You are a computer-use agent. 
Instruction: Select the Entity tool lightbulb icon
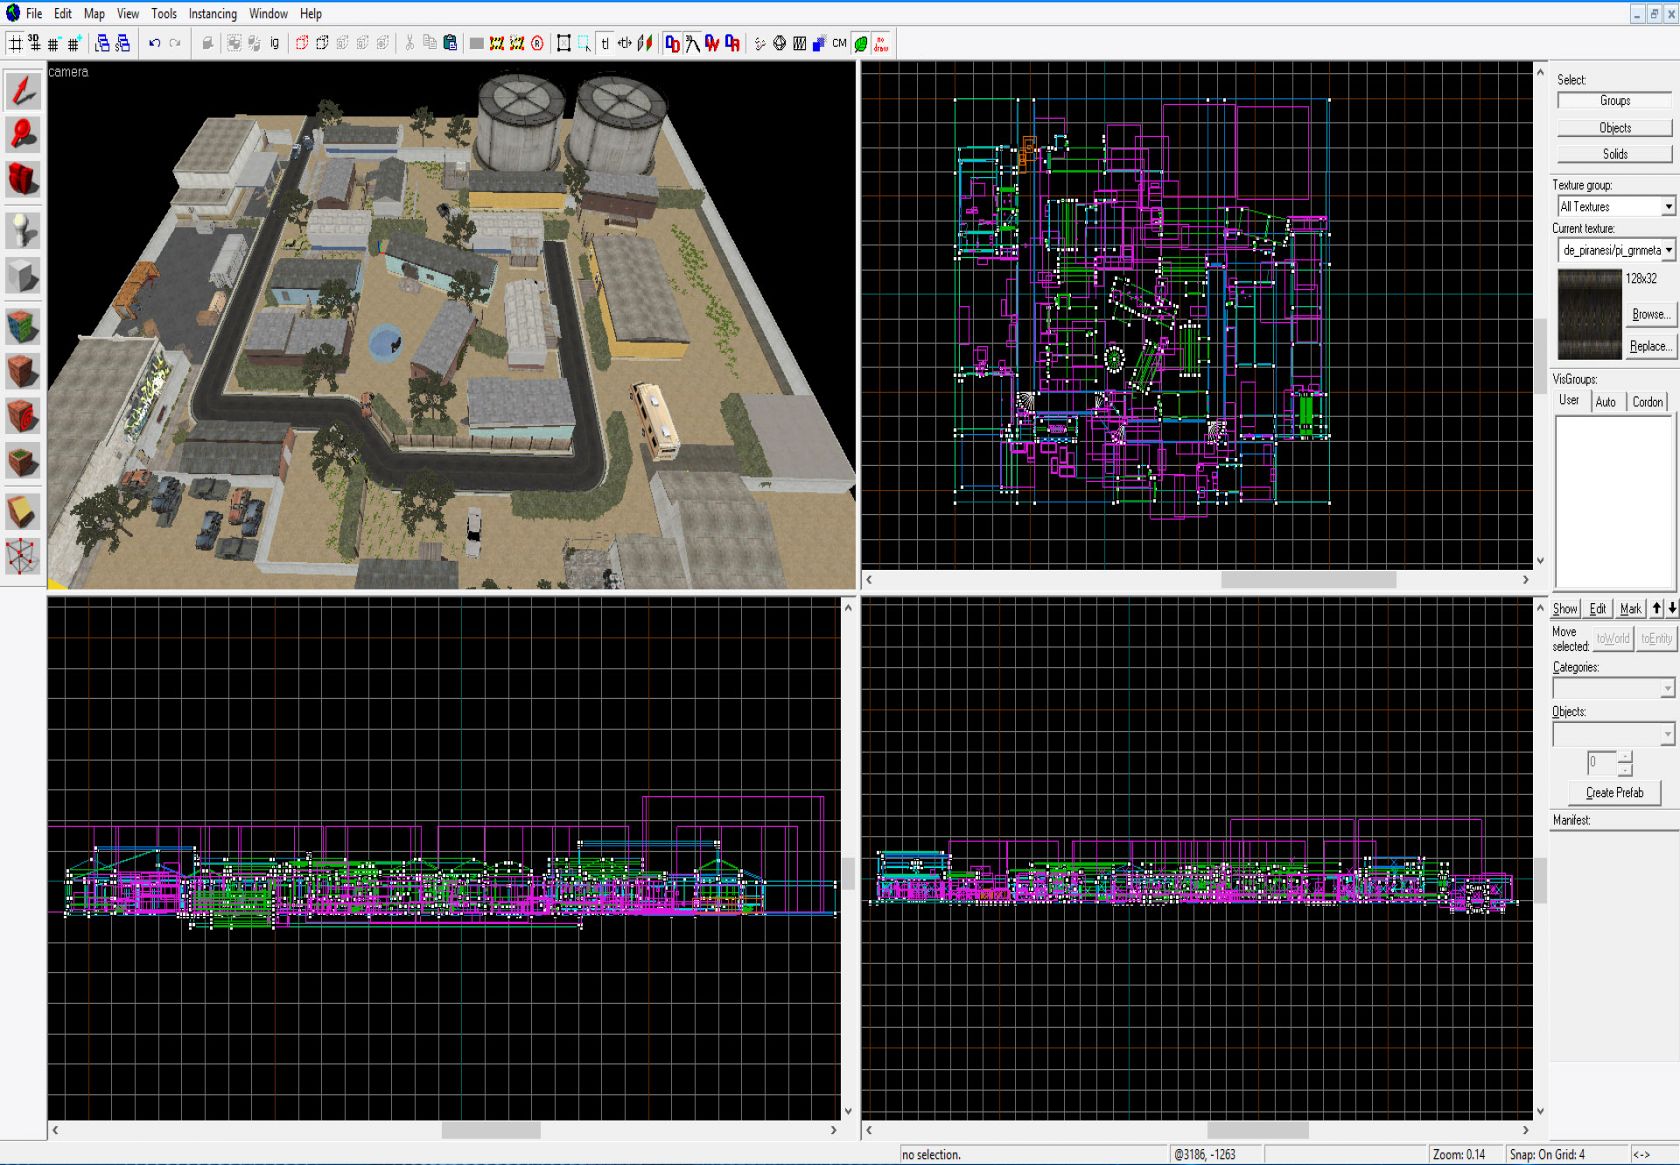23,230
